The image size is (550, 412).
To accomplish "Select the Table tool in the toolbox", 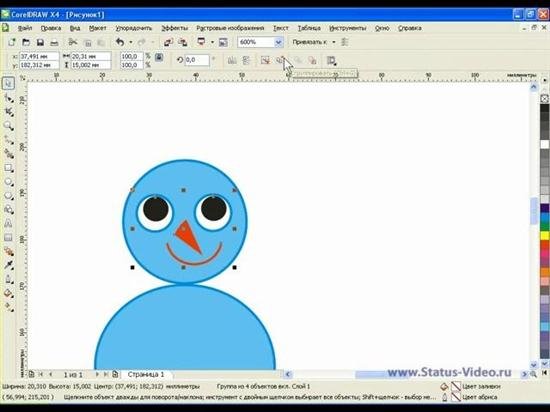I will pos(9,237).
